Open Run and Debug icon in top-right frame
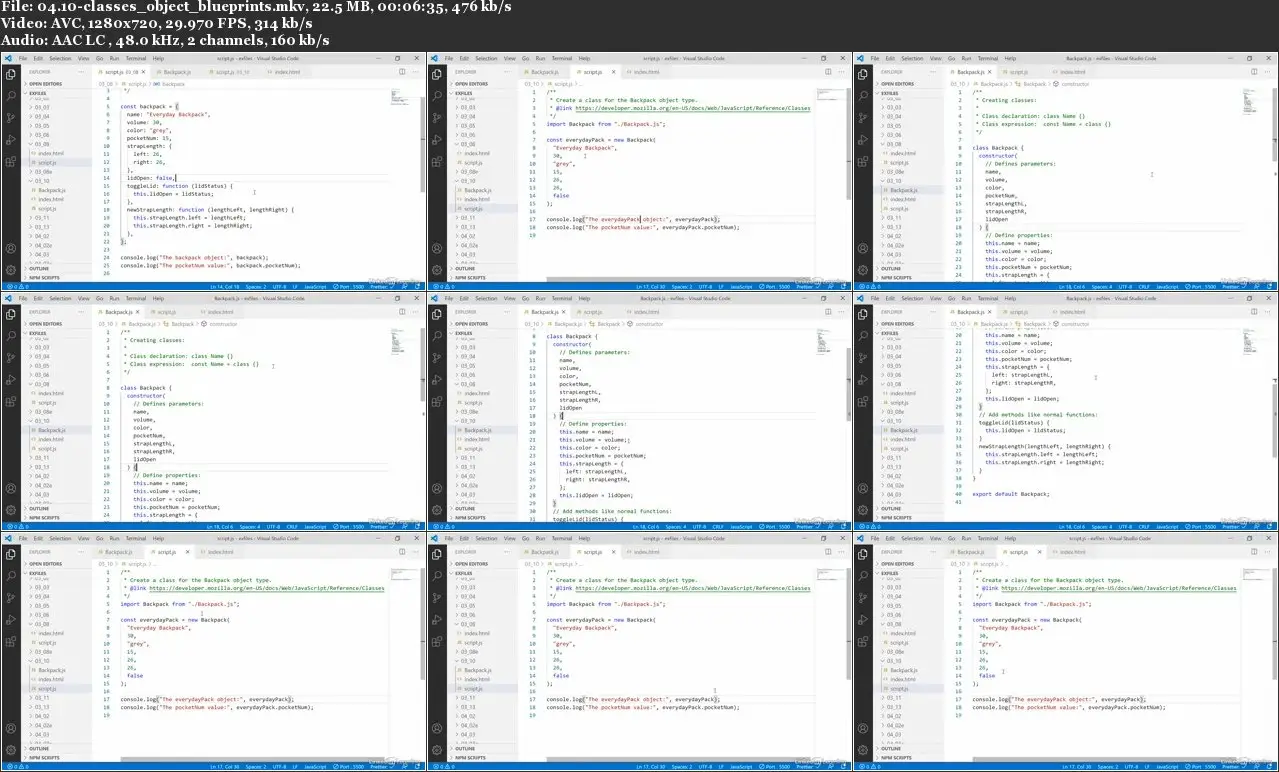1279x772 pixels. click(x=863, y=140)
